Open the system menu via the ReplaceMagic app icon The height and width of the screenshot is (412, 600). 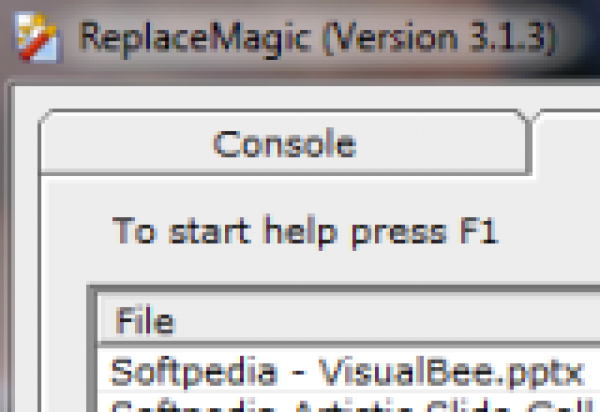(36, 38)
